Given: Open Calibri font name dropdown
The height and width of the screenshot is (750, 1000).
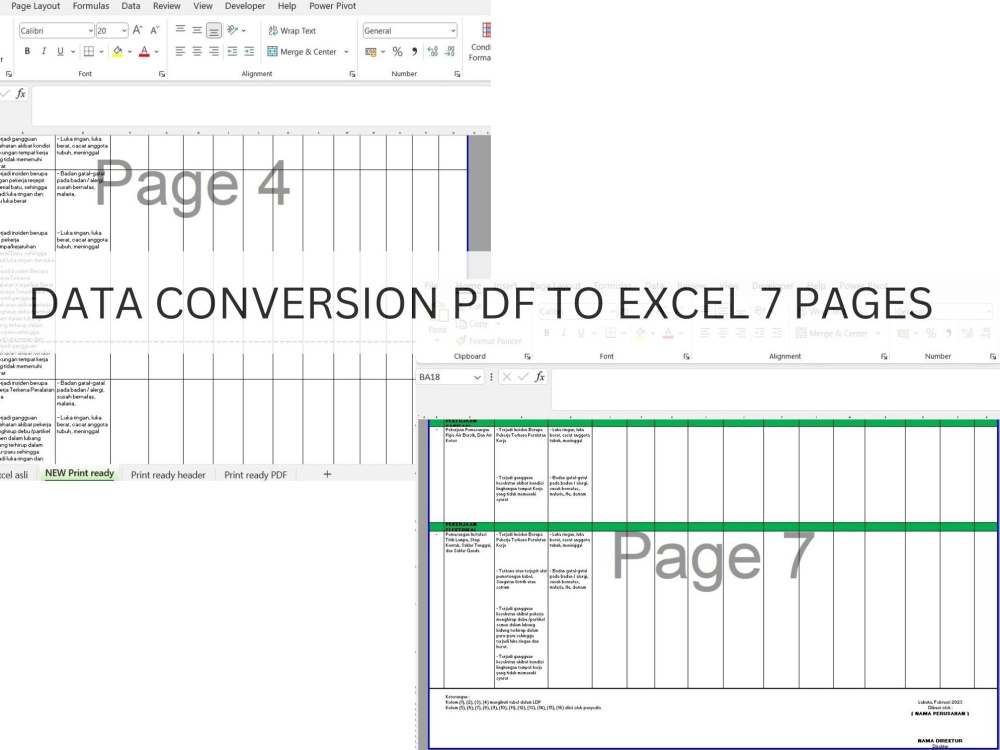Looking at the screenshot, I should coord(90,31).
